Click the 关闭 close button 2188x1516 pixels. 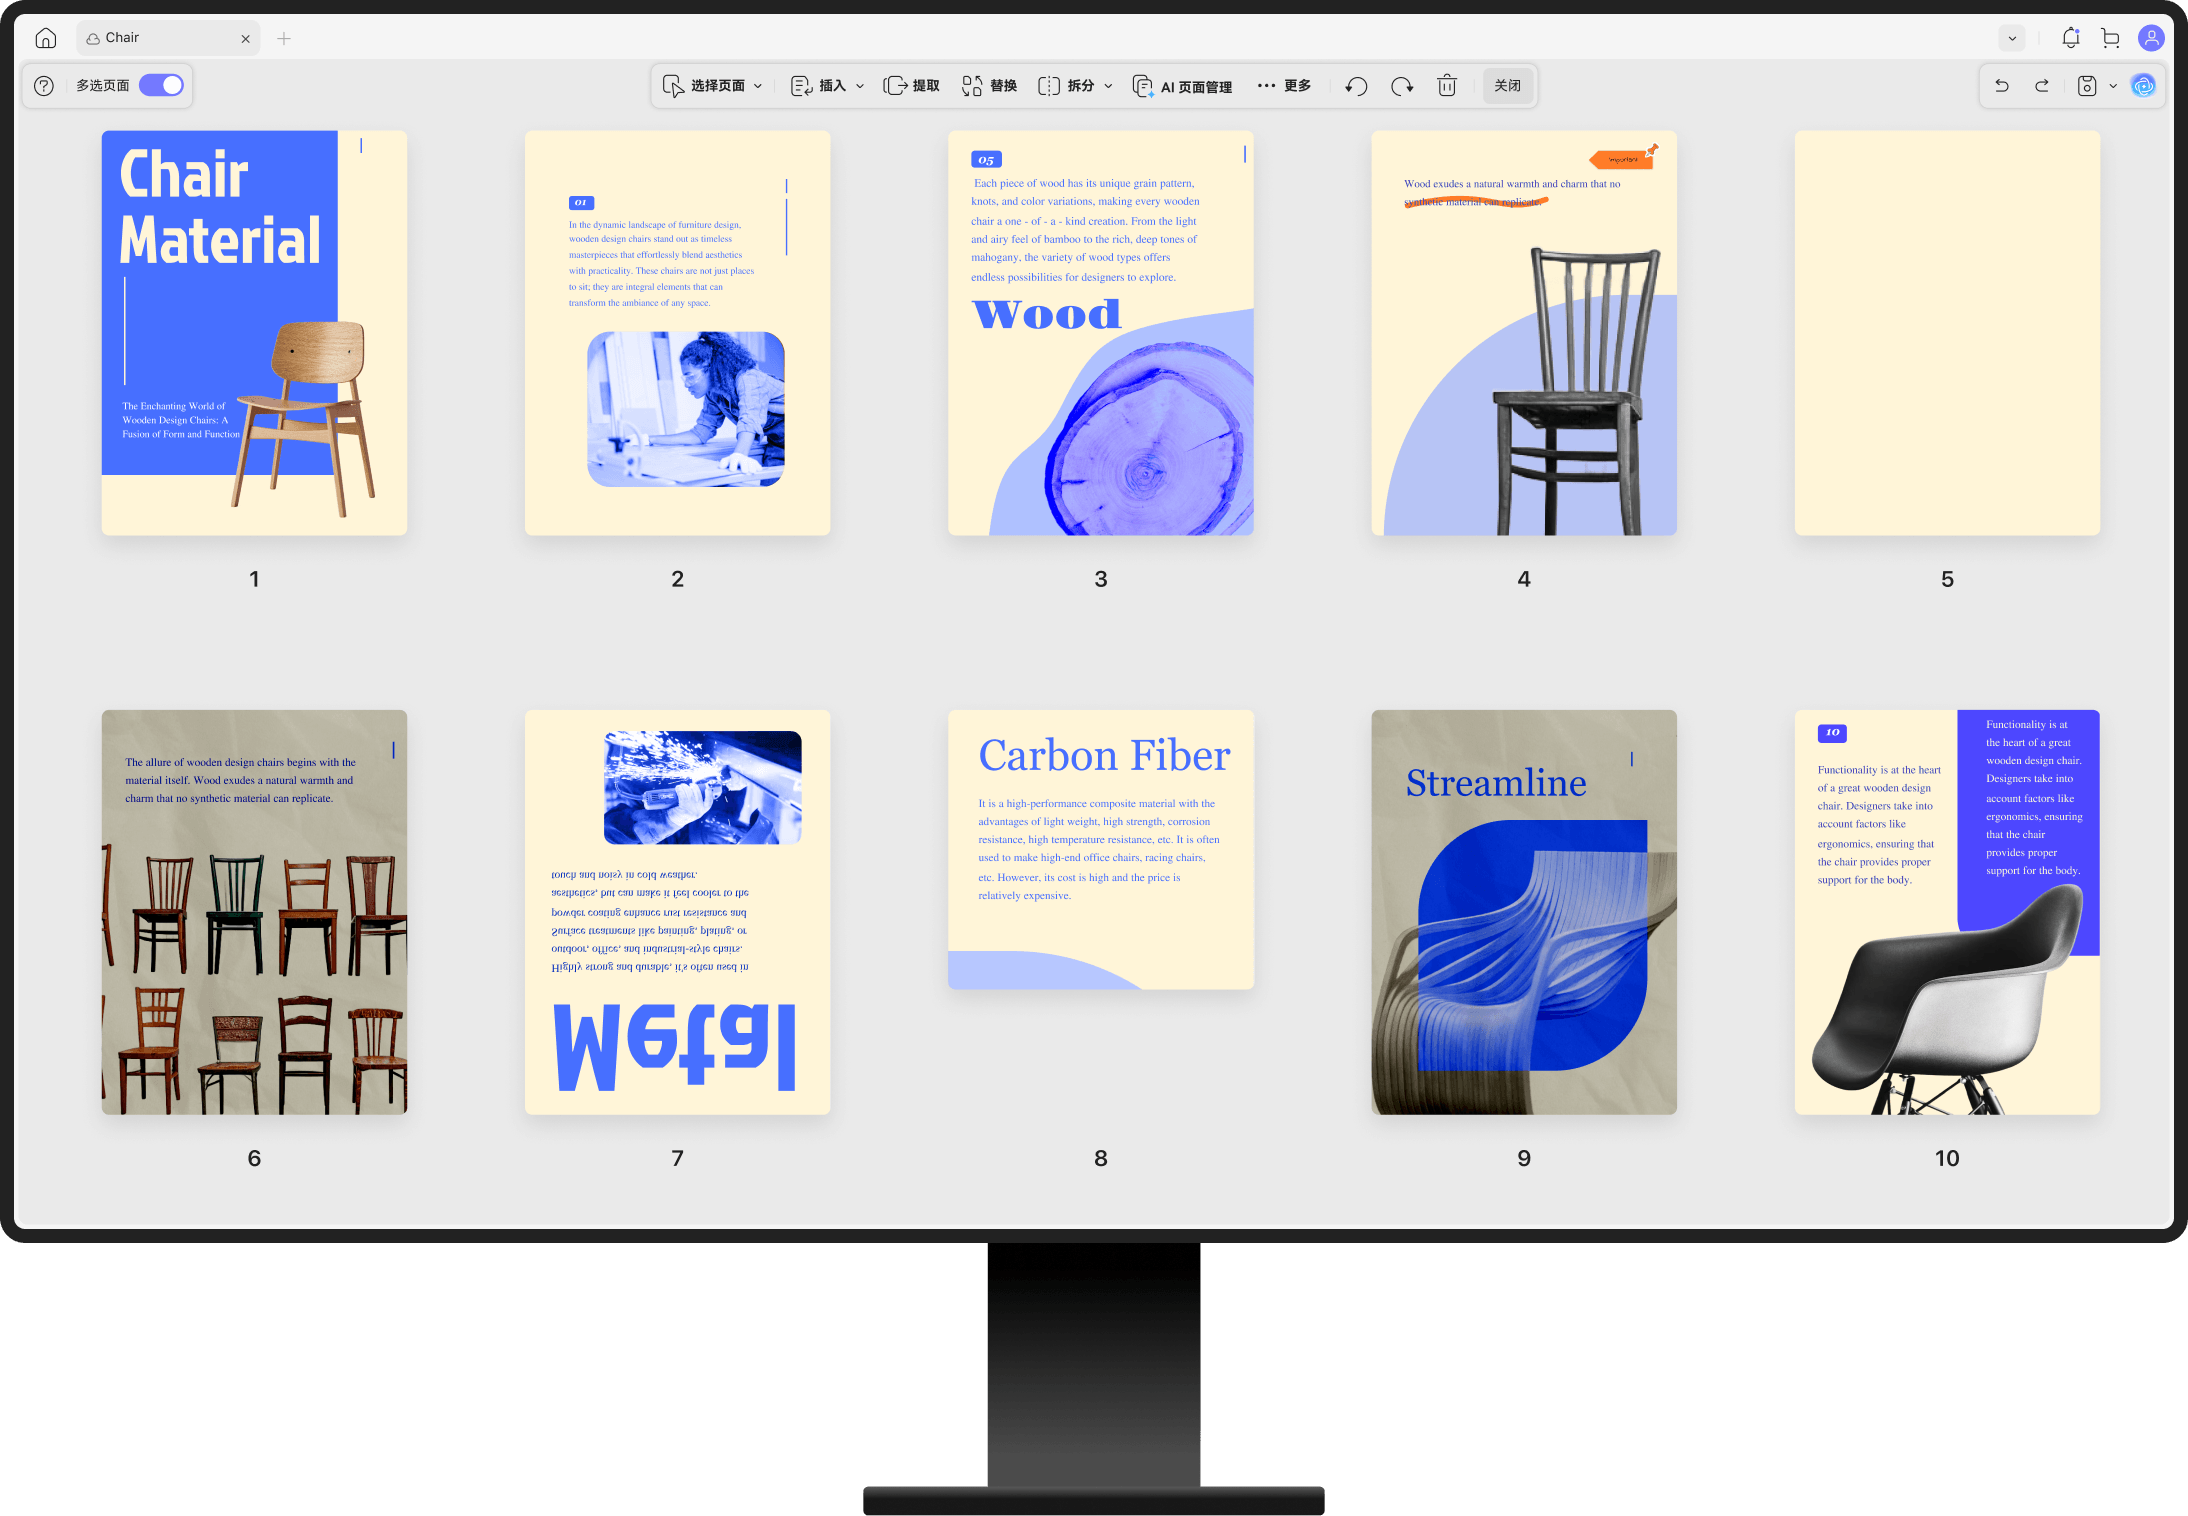point(1507,86)
